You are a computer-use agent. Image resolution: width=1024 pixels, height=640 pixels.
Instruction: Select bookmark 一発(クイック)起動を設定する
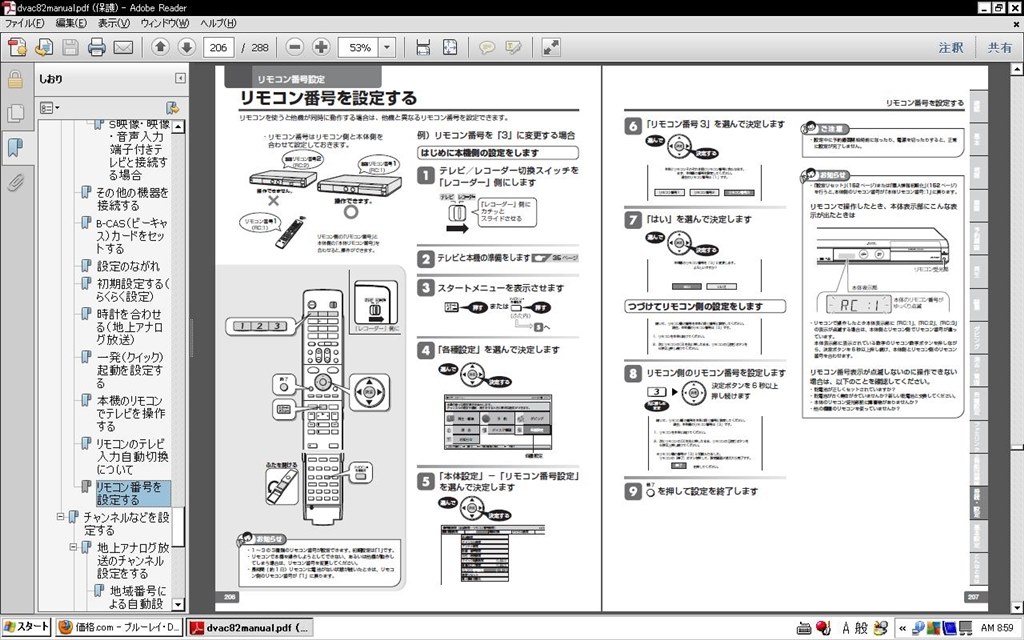pos(129,370)
